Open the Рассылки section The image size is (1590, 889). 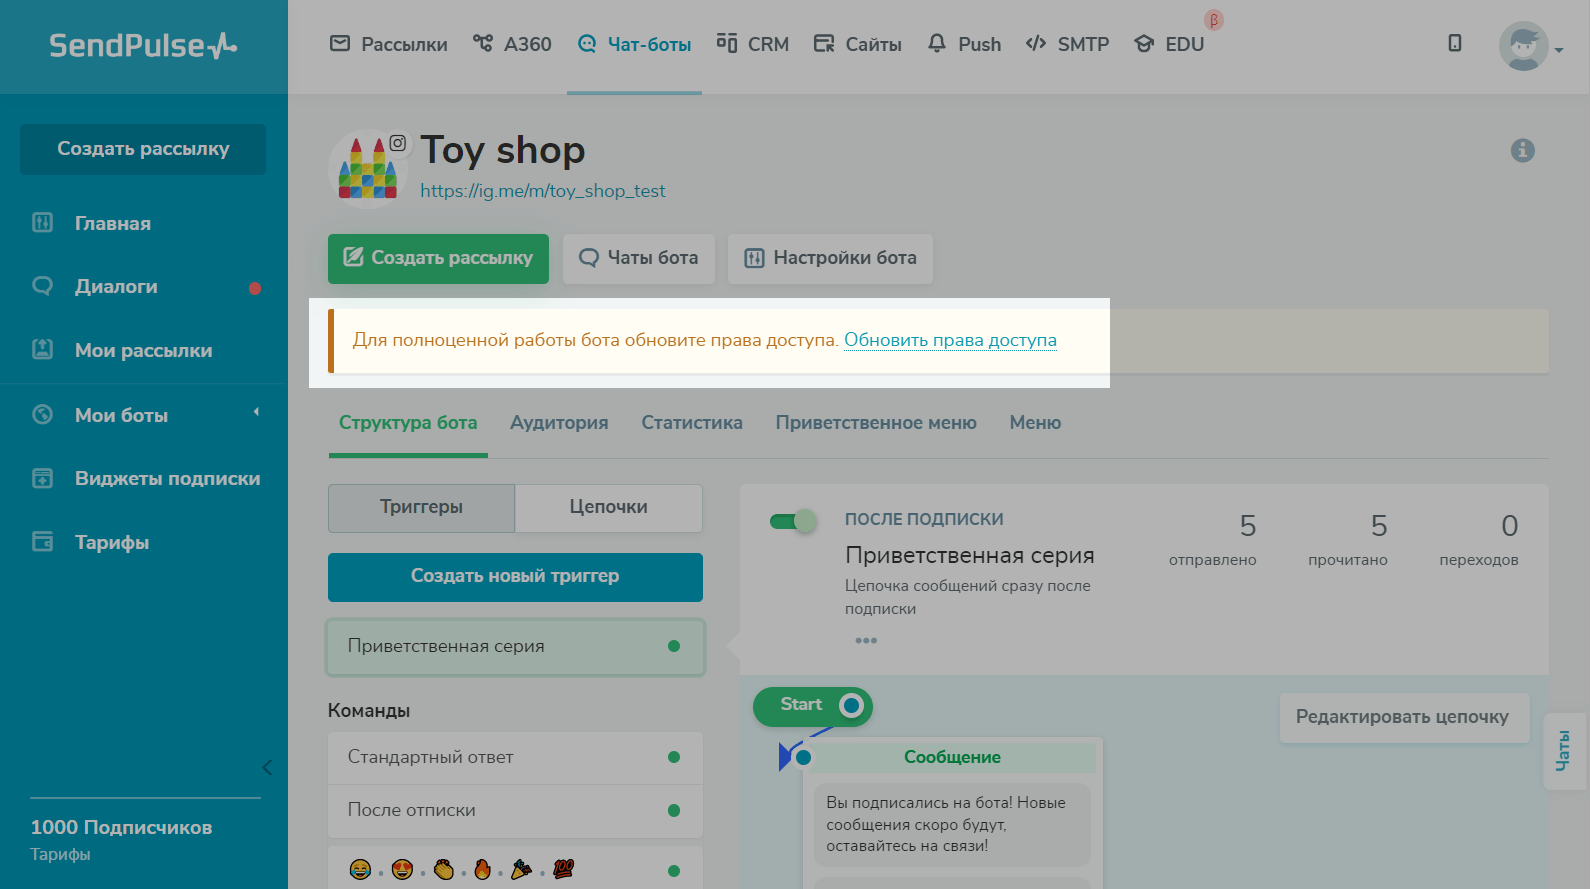coord(389,44)
